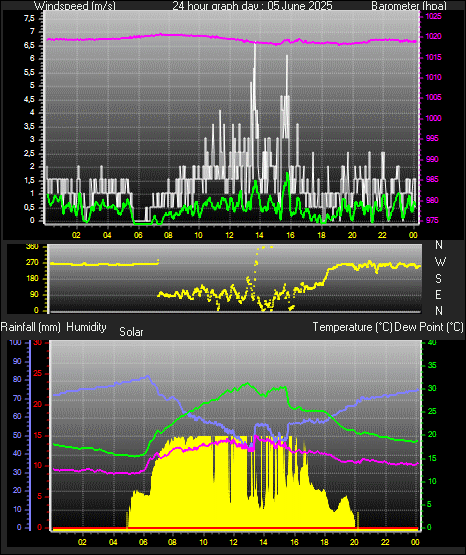Click the S compass label

pyautogui.click(x=438, y=279)
